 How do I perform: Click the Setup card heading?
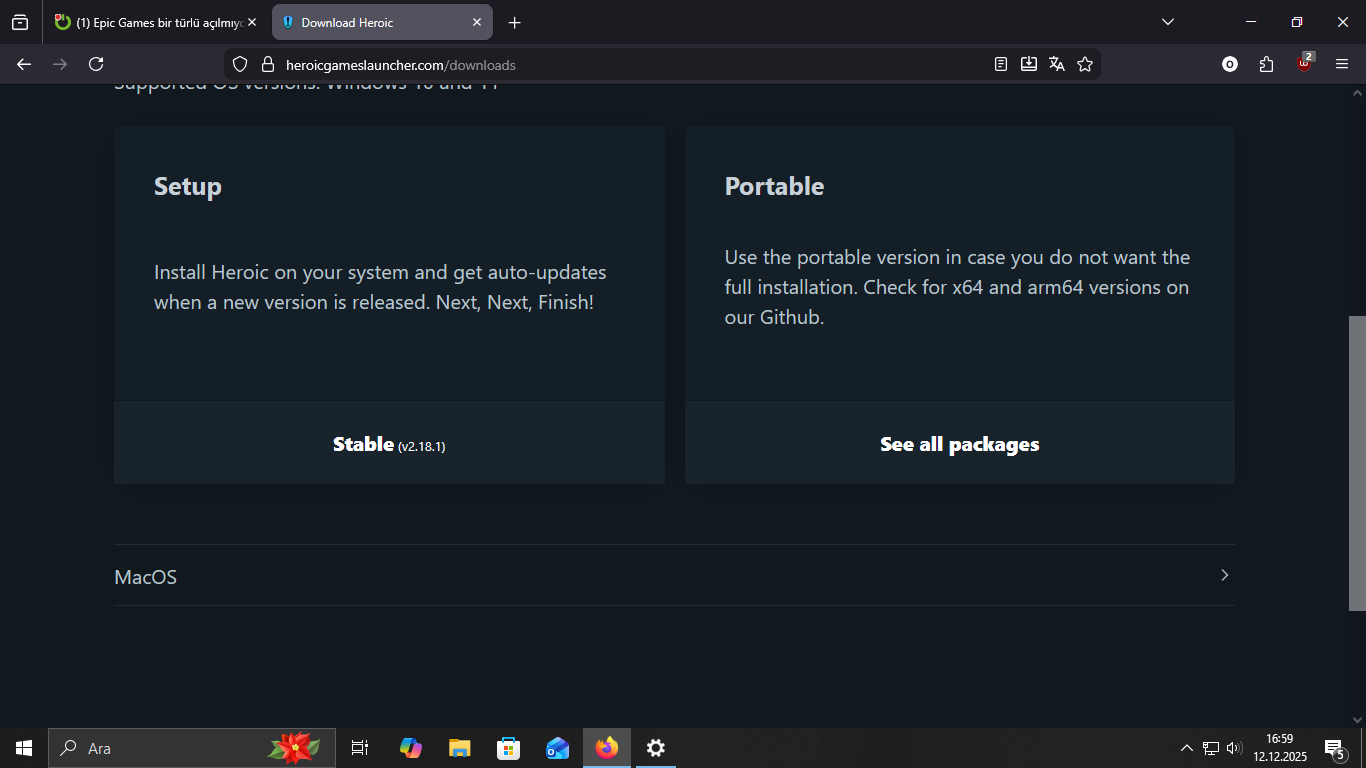click(188, 187)
